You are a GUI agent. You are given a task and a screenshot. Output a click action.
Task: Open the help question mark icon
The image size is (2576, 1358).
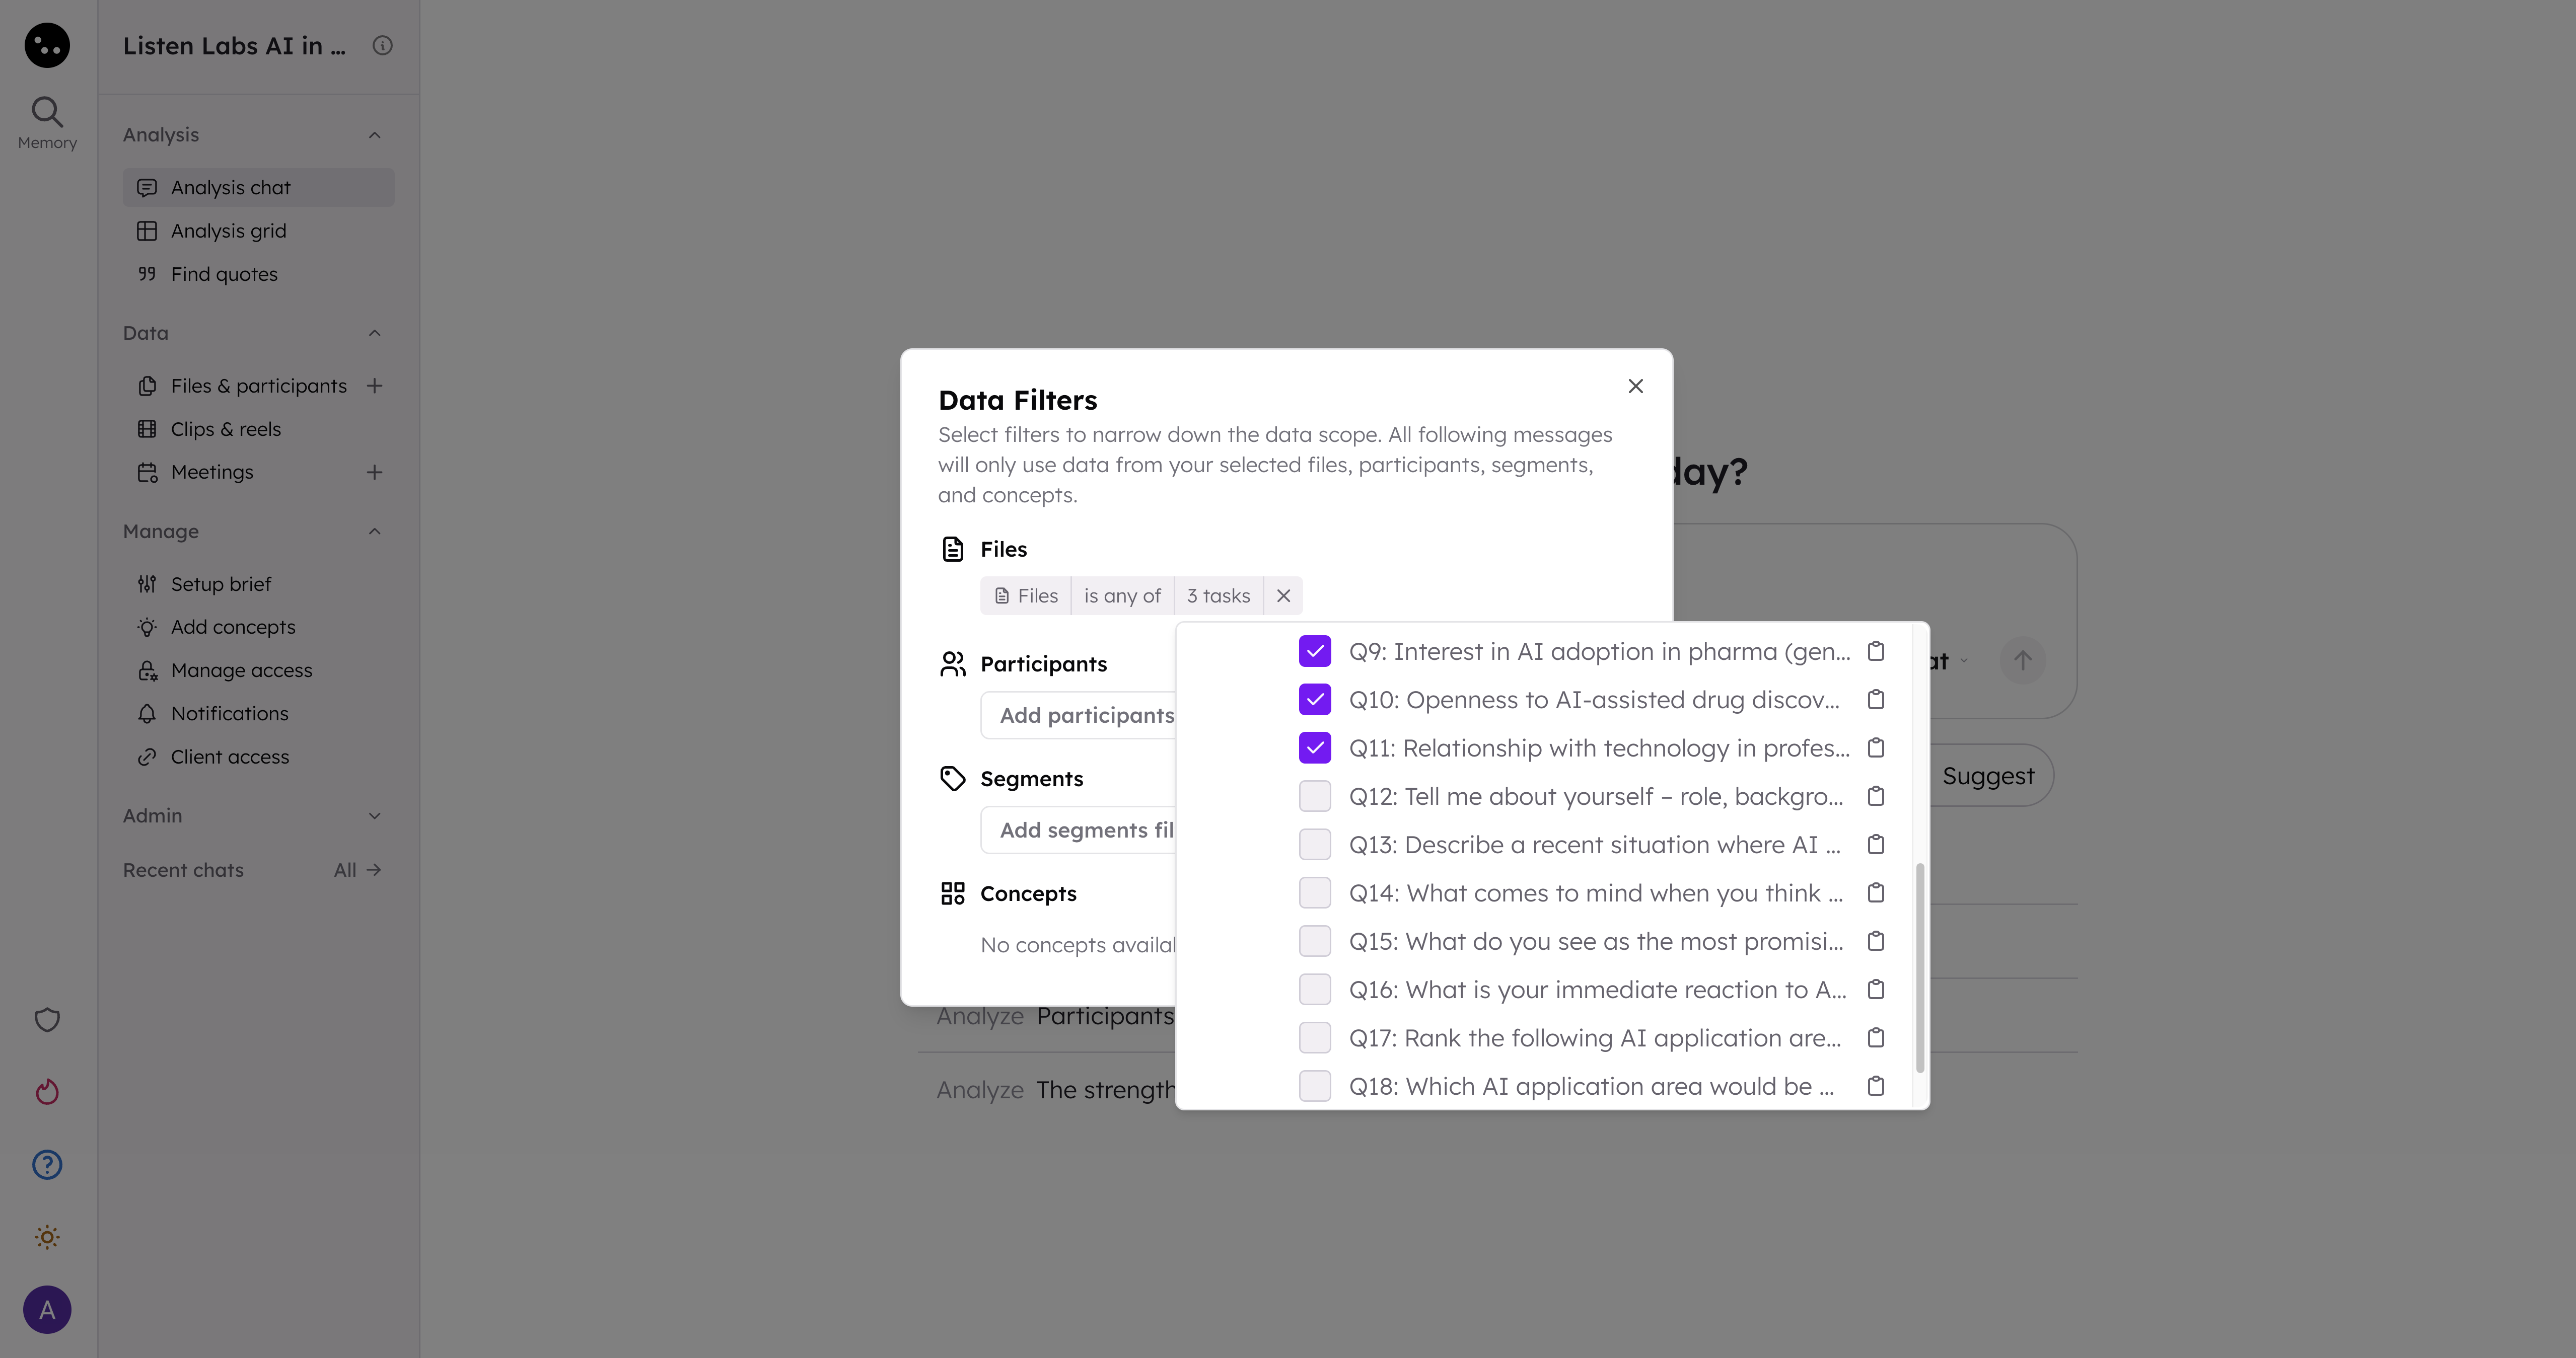pyautogui.click(x=47, y=1165)
